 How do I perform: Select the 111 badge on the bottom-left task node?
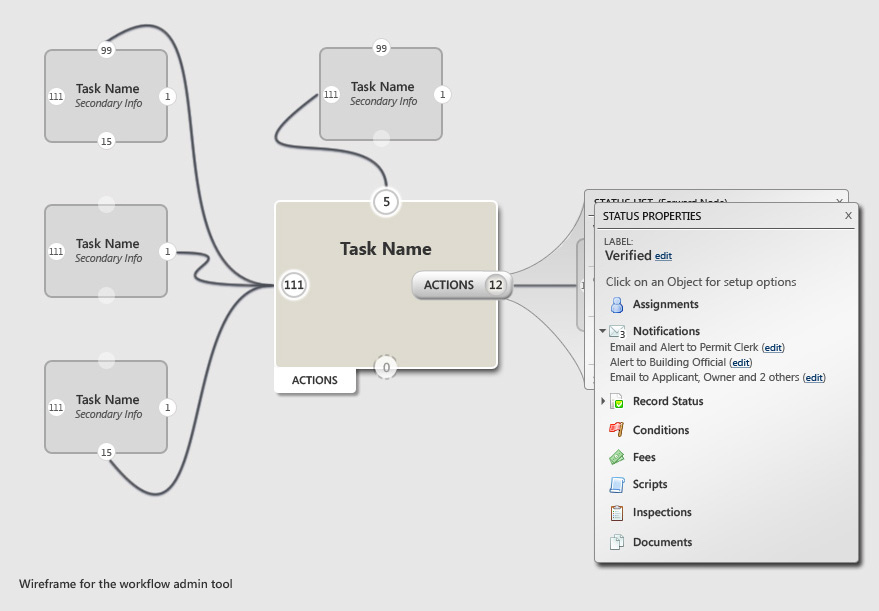(56, 408)
